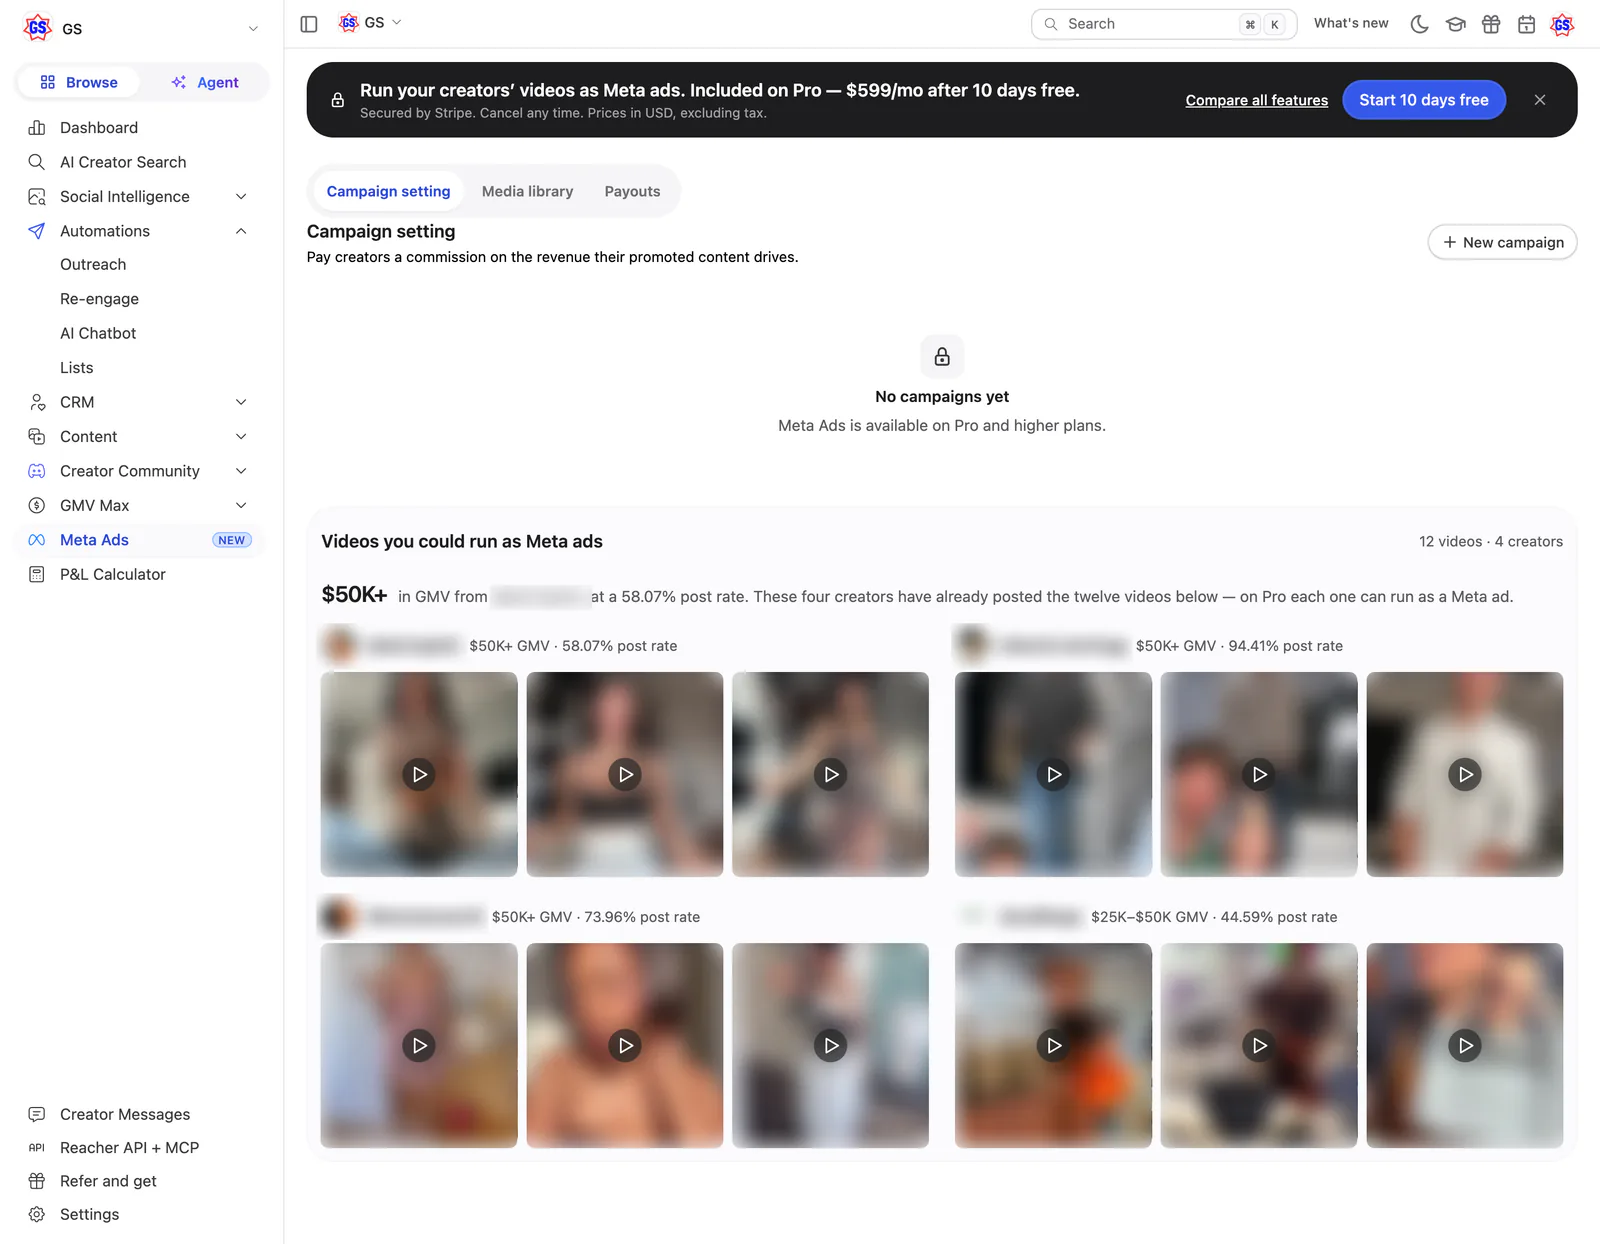Switch to Browse mode

[x=78, y=82]
